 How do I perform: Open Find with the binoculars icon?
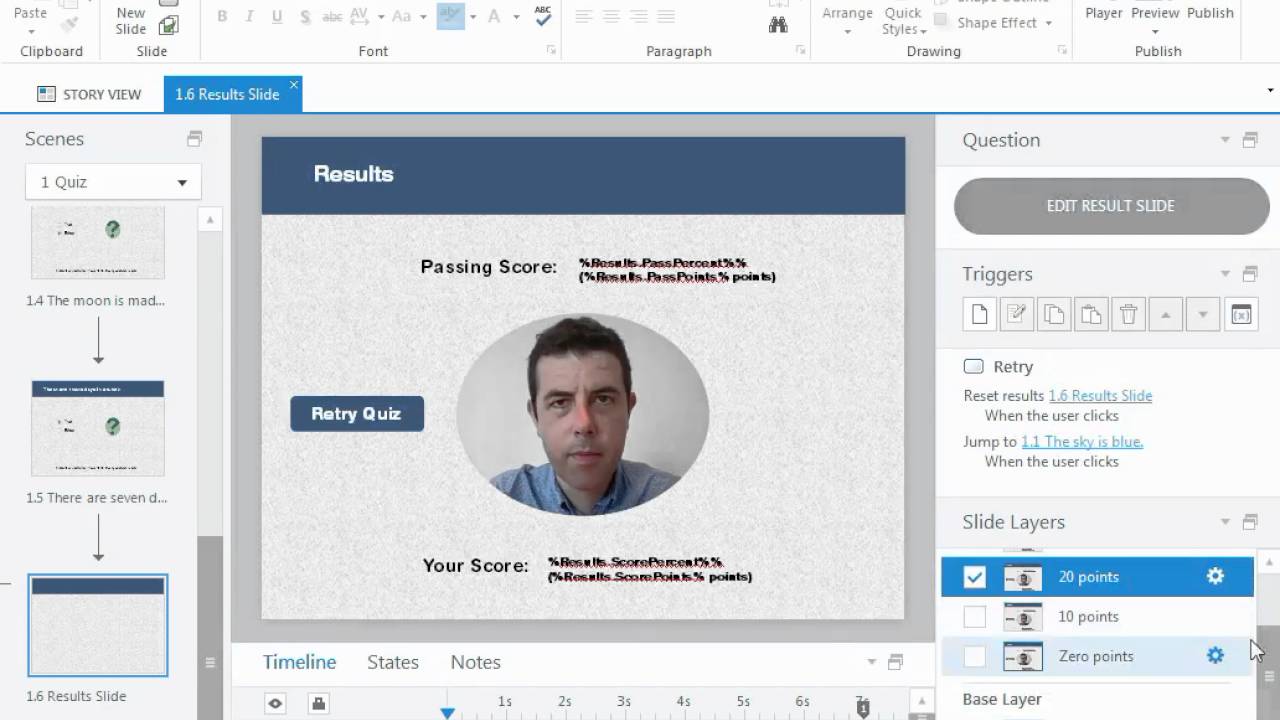778,26
